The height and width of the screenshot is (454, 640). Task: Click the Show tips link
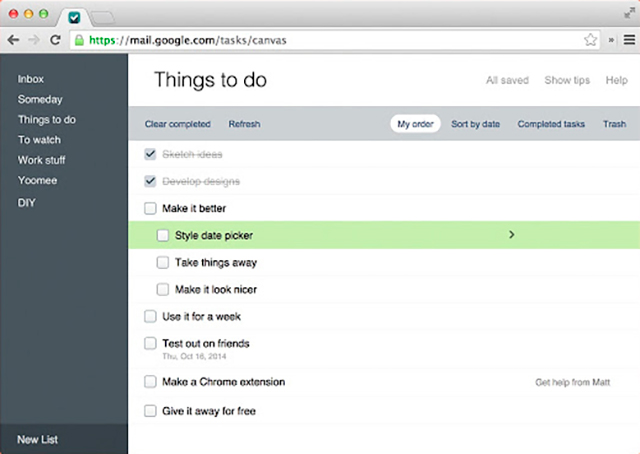click(x=567, y=80)
